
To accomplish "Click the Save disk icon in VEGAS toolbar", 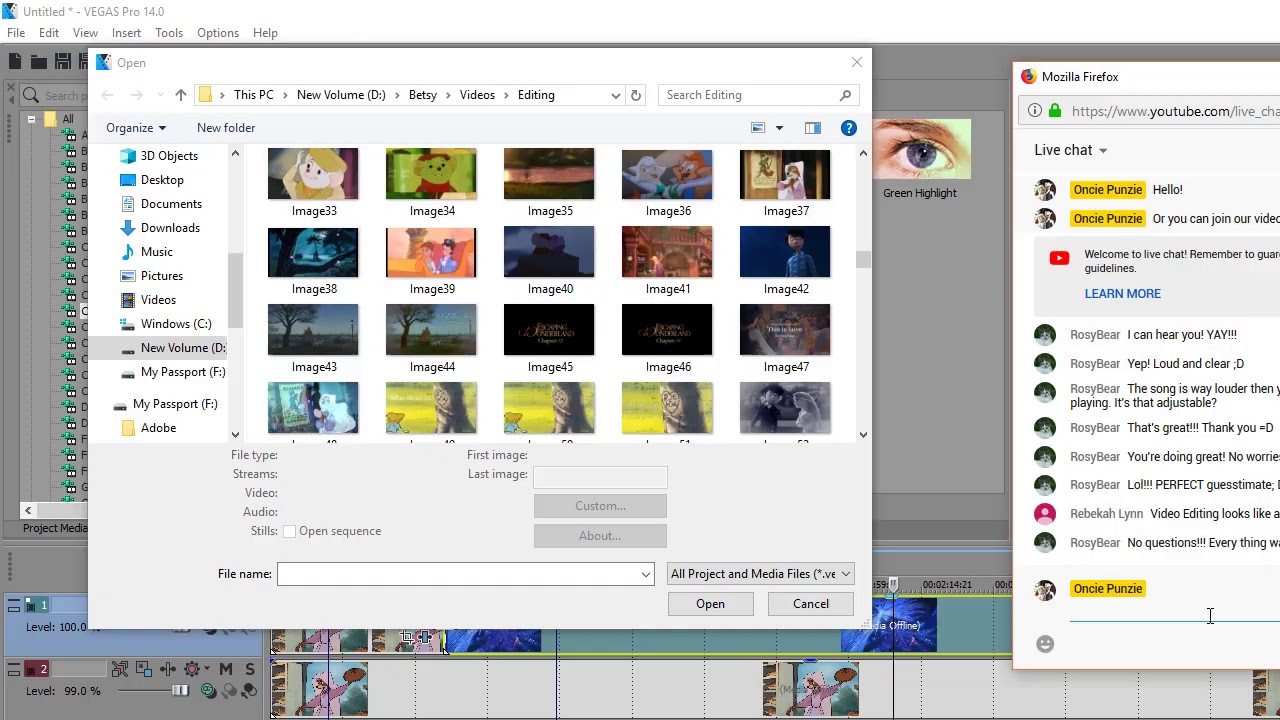I will pyautogui.click(x=62, y=62).
